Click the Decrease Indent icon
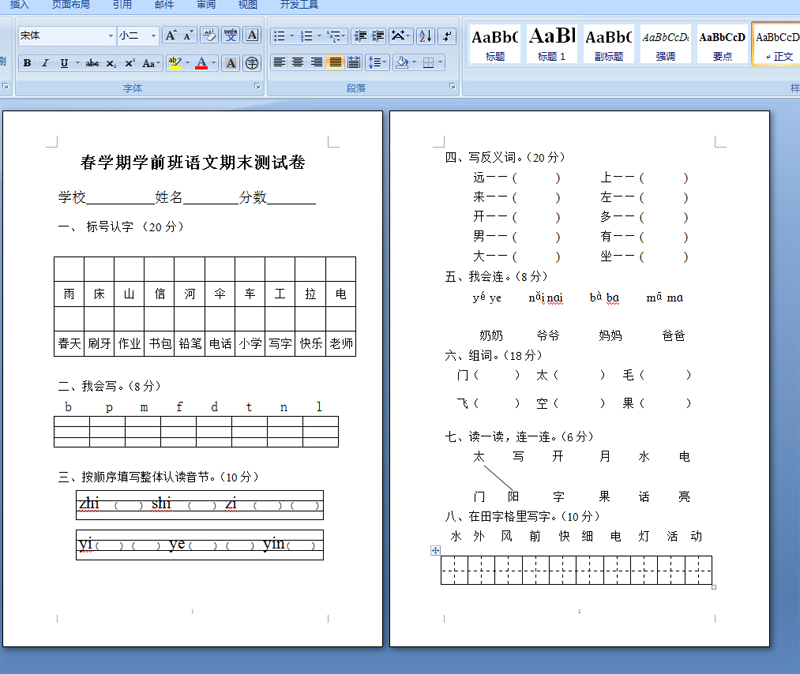 [361, 36]
